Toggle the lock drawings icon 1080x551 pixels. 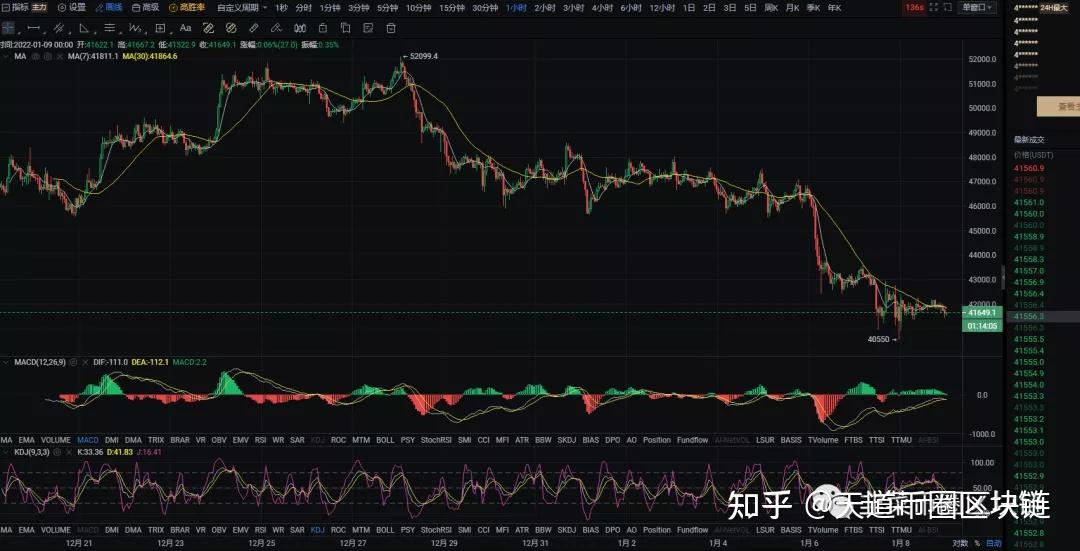point(322,28)
